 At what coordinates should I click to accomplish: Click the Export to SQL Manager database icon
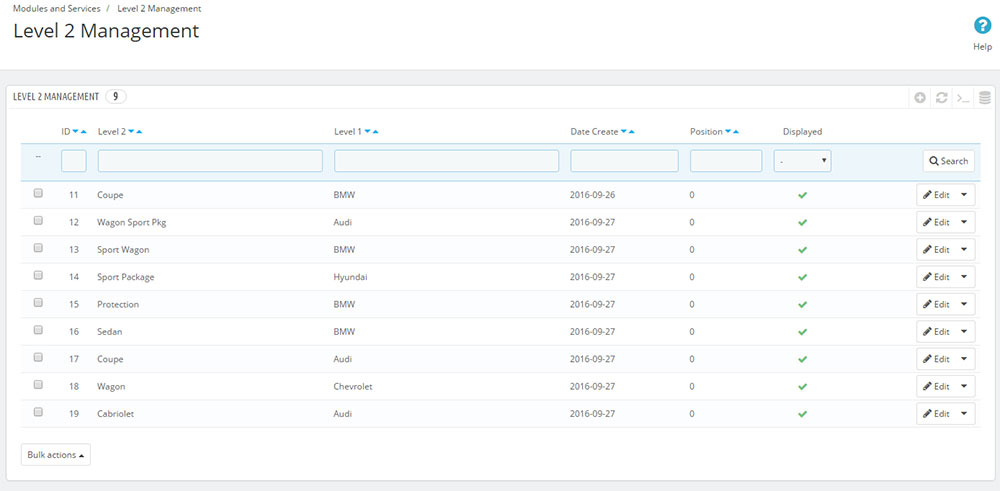[985, 98]
